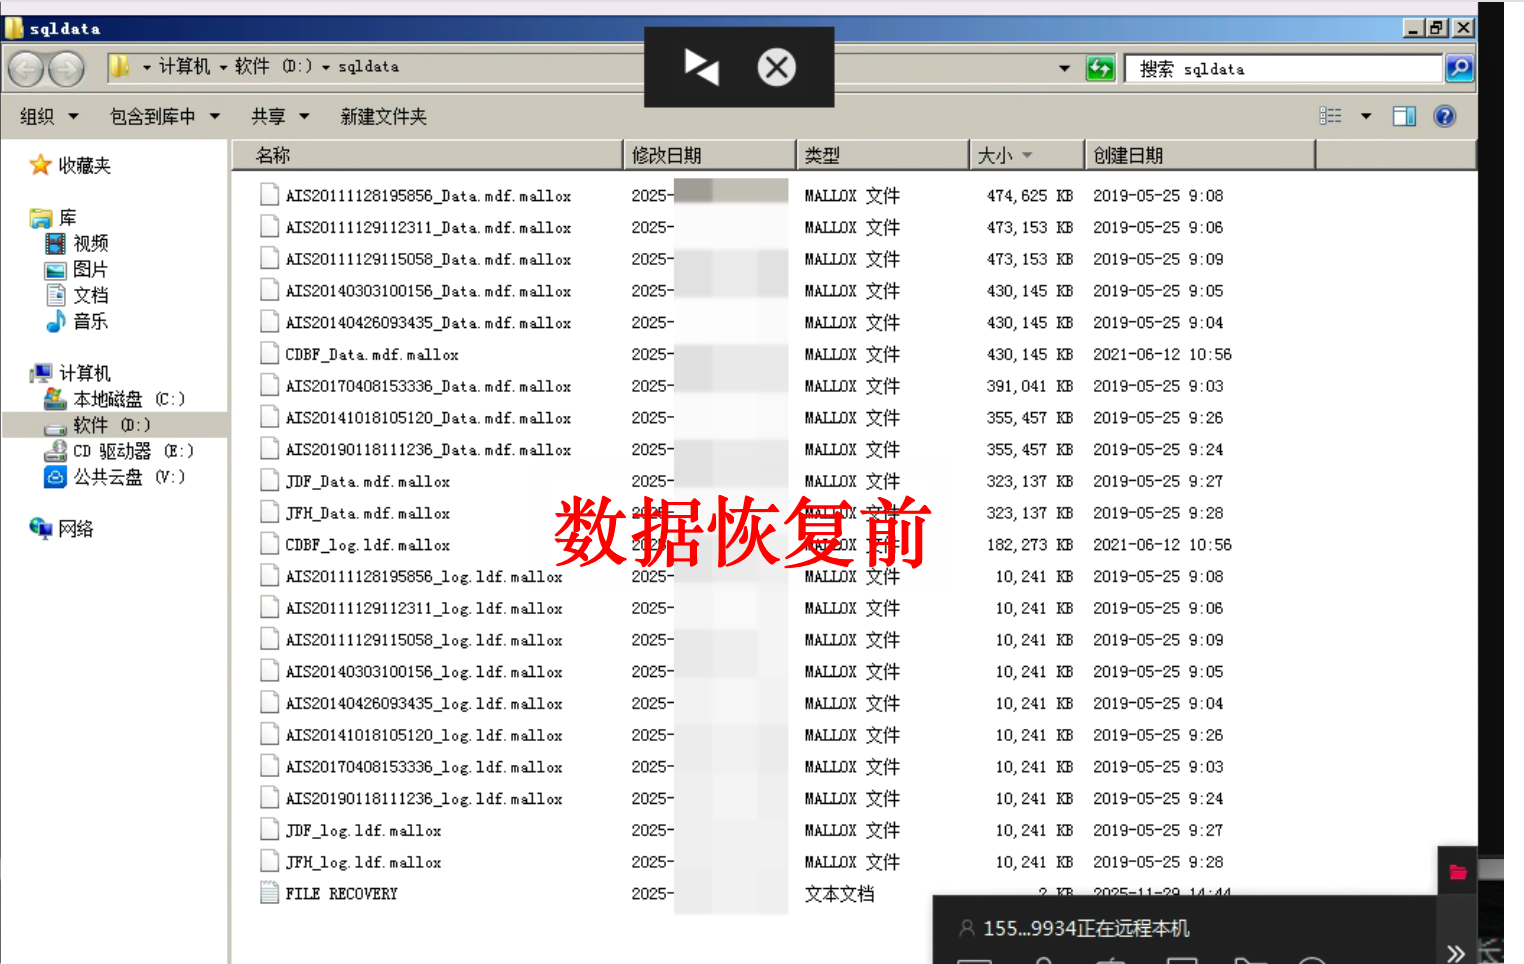The width and height of the screenshot is (1524, 964).
Task: Select file JDF_log.ldf.mallox
Action: [x=363, y=830]
